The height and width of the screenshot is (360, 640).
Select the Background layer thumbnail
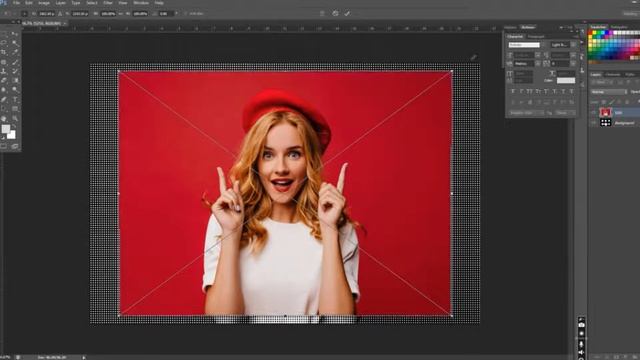(606, 122)
